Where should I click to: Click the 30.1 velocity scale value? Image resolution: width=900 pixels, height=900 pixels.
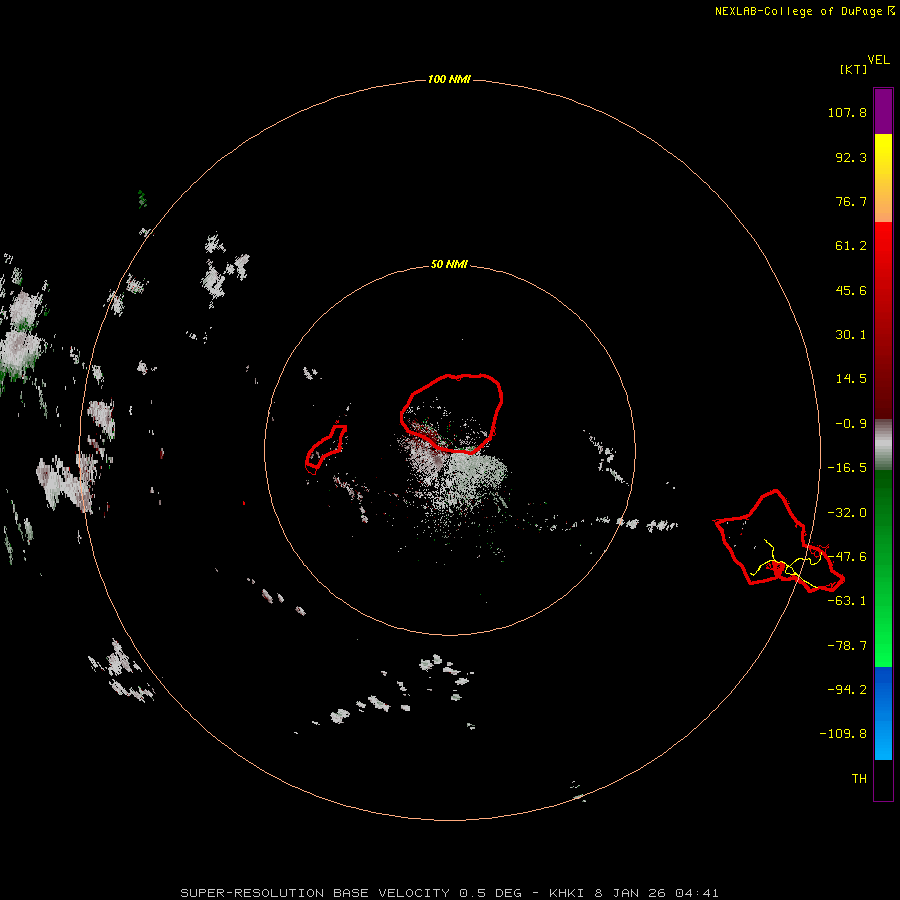[x=851, y=335]
